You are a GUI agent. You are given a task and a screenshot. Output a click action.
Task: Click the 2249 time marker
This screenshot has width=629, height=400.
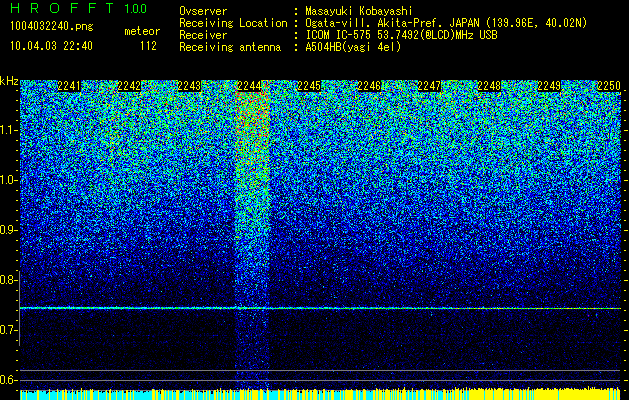tap(549, 86)
